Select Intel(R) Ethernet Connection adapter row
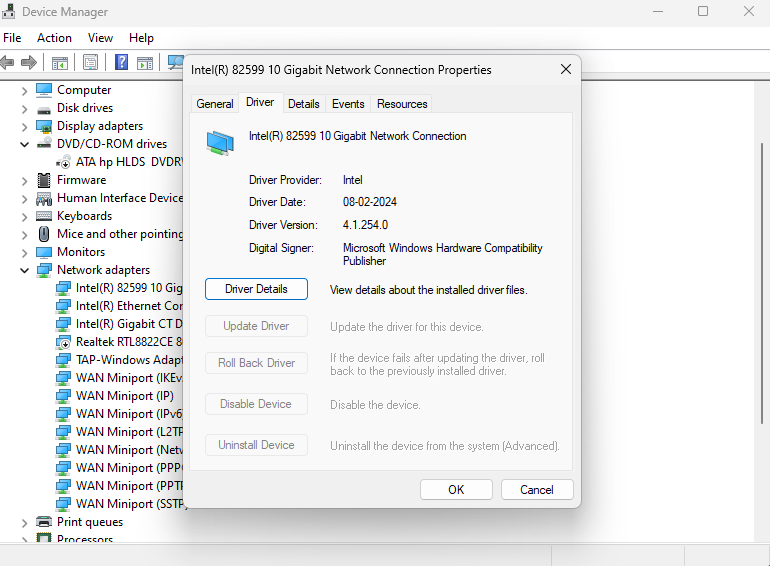This screenshot has width=770, height=566. (119, 306)
